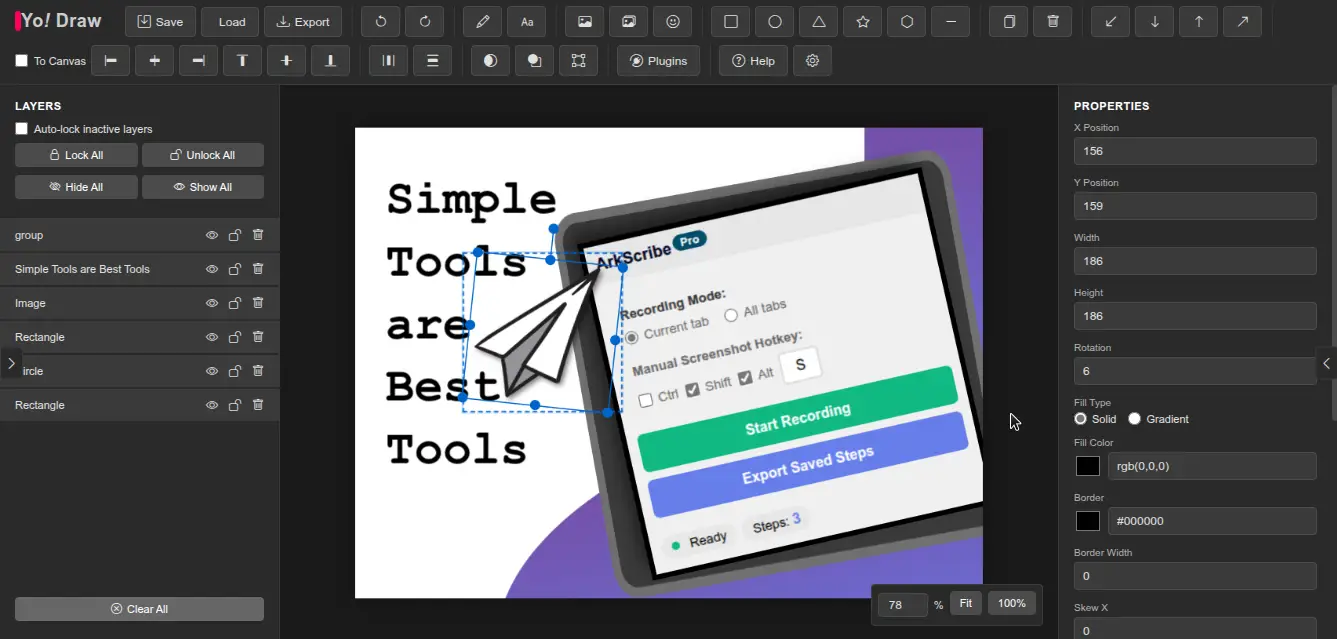Pick the Circle shape tool
The image size is (1337, 639).
pyautogui.click(x=774, y=21)
